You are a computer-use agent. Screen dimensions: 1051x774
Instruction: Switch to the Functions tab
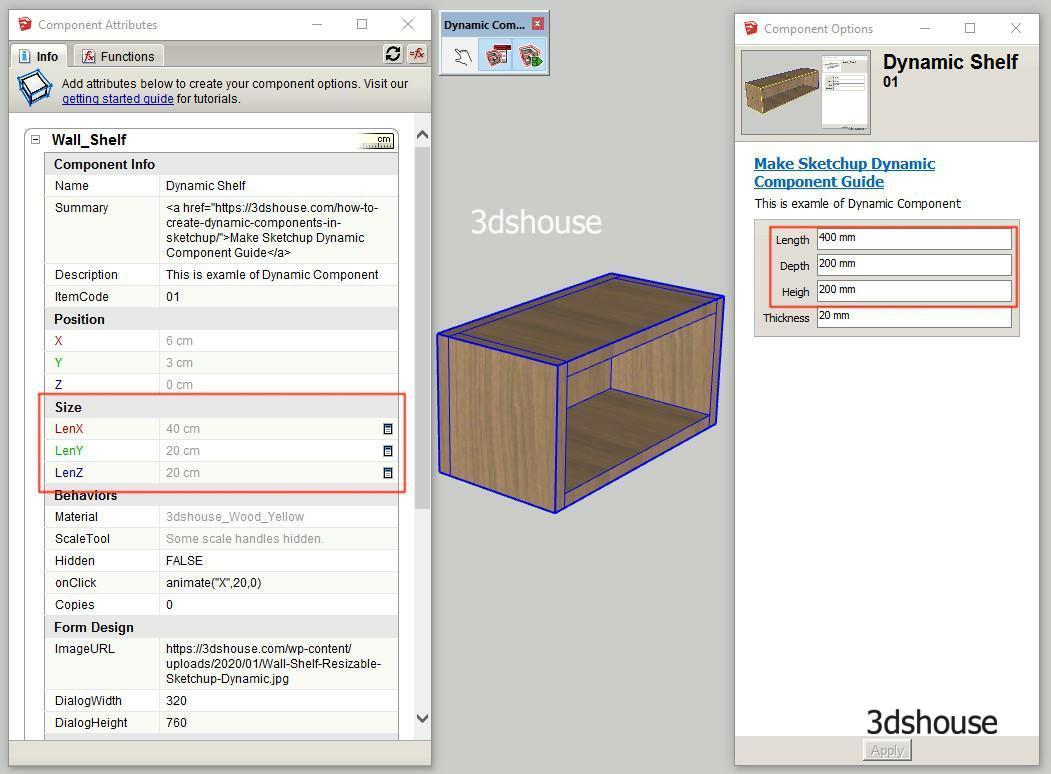(x=118, y=56)
